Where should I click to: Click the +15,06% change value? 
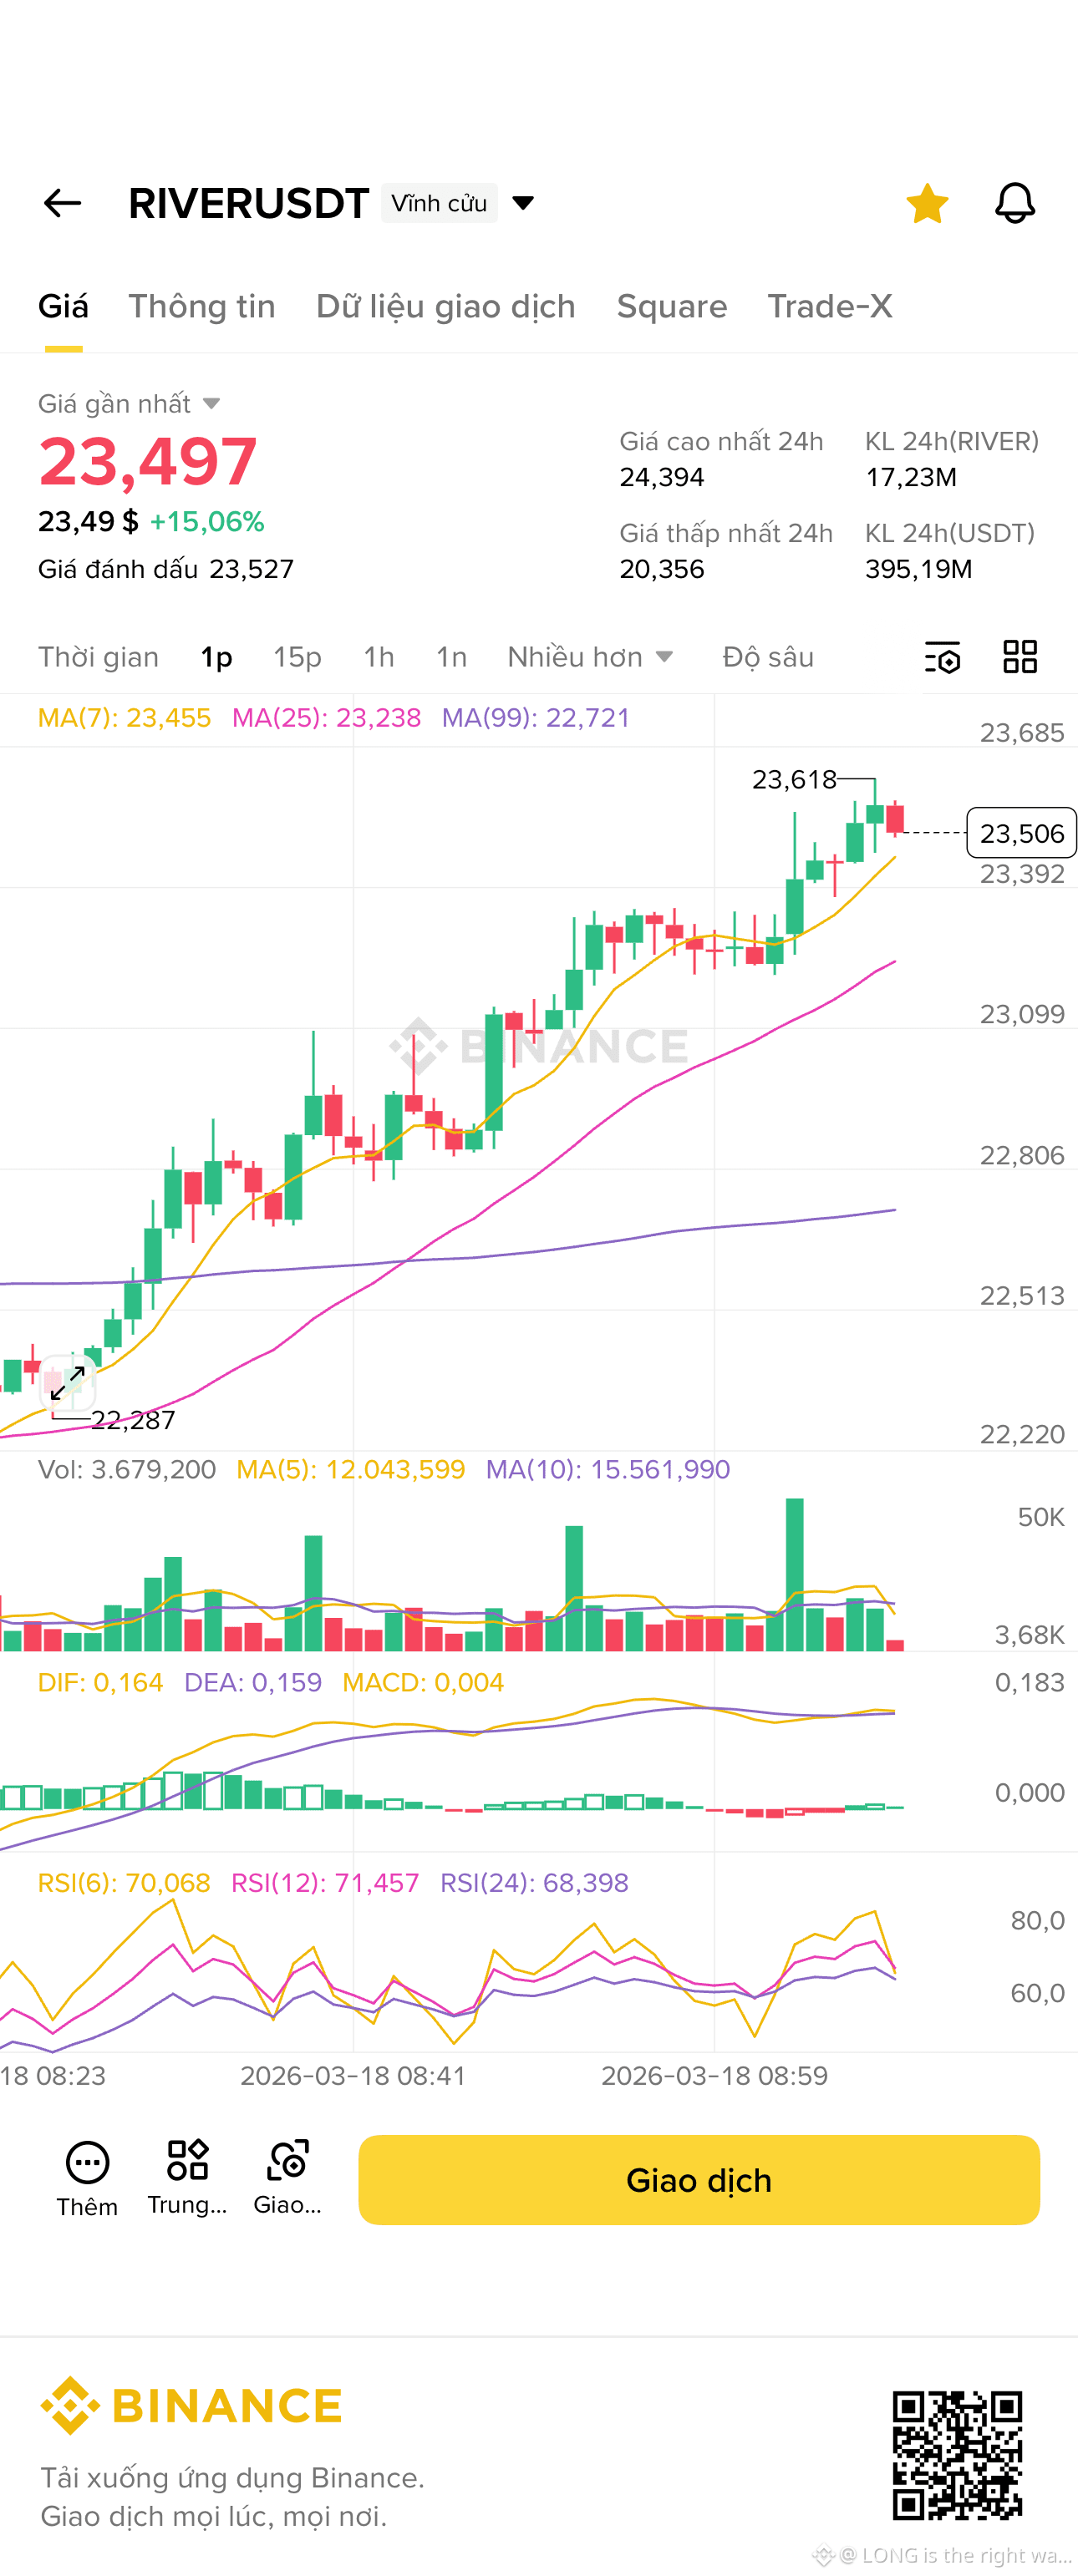(x=207, y=521)
